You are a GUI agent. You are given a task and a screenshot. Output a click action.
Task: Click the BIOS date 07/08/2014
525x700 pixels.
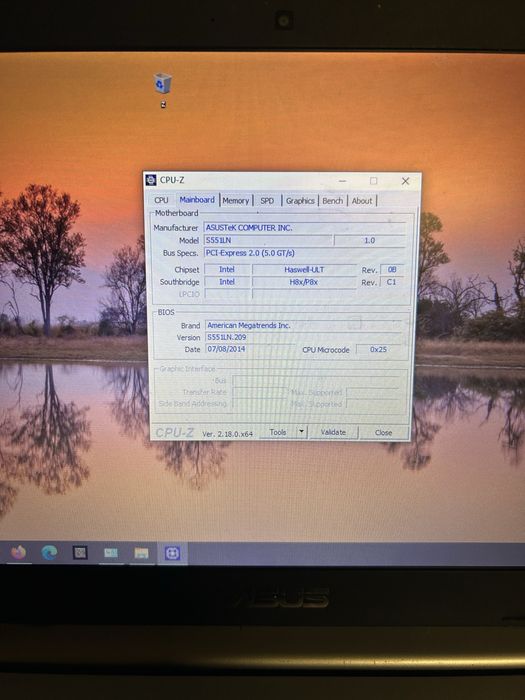click(250, 349)
